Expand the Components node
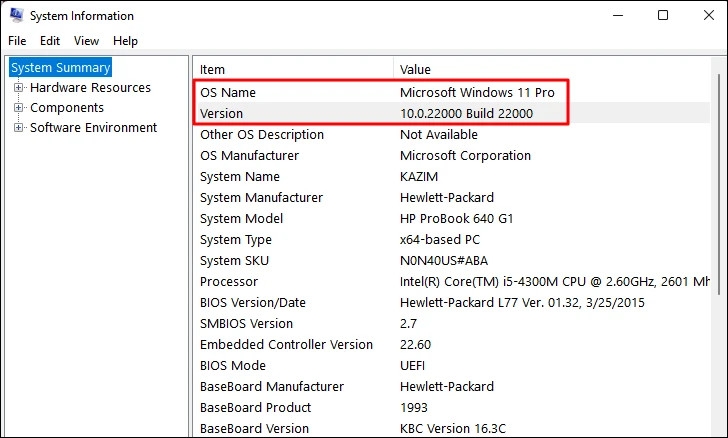The image size is (728, 438). coord(18,107)
